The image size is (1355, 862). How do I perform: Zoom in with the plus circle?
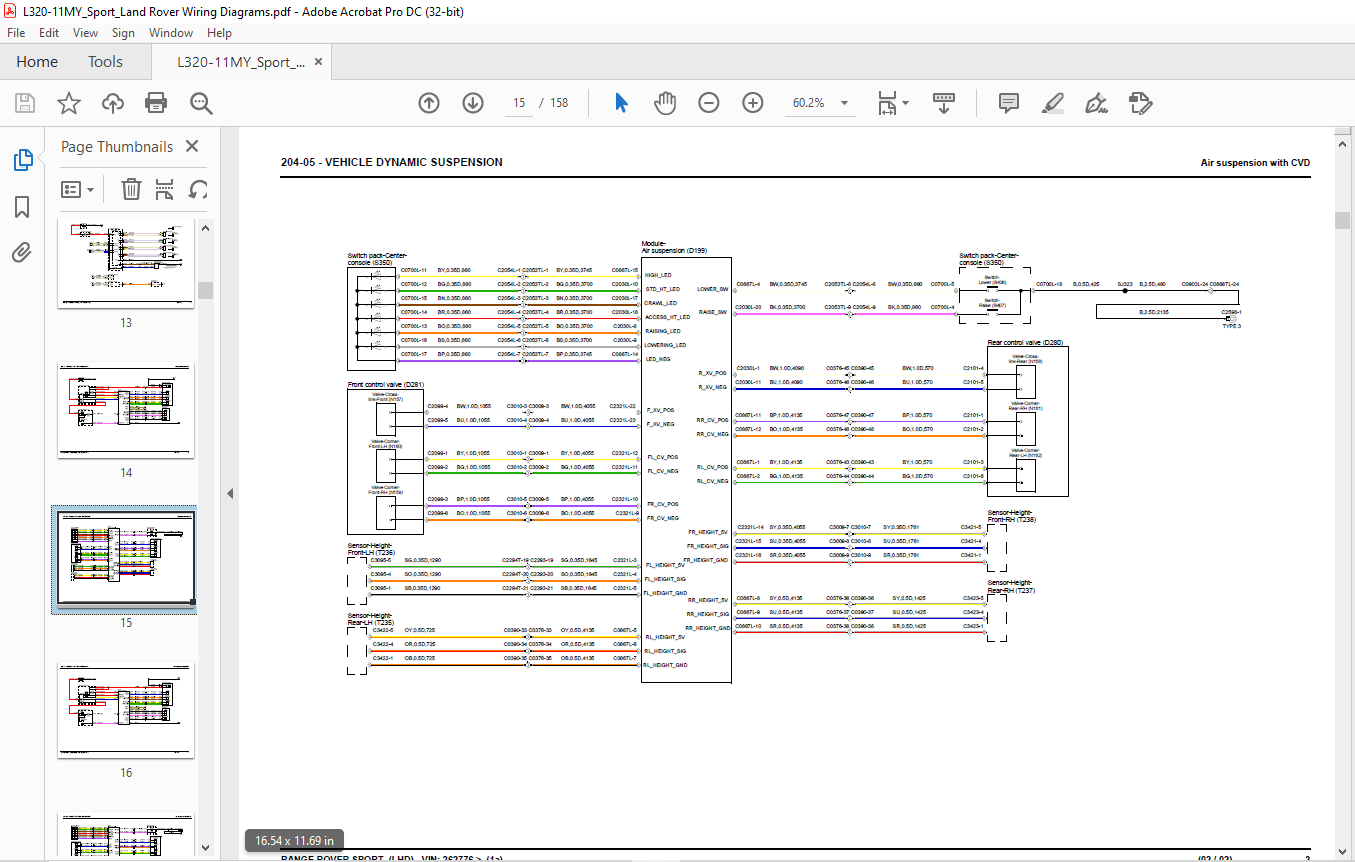[753, 103]
